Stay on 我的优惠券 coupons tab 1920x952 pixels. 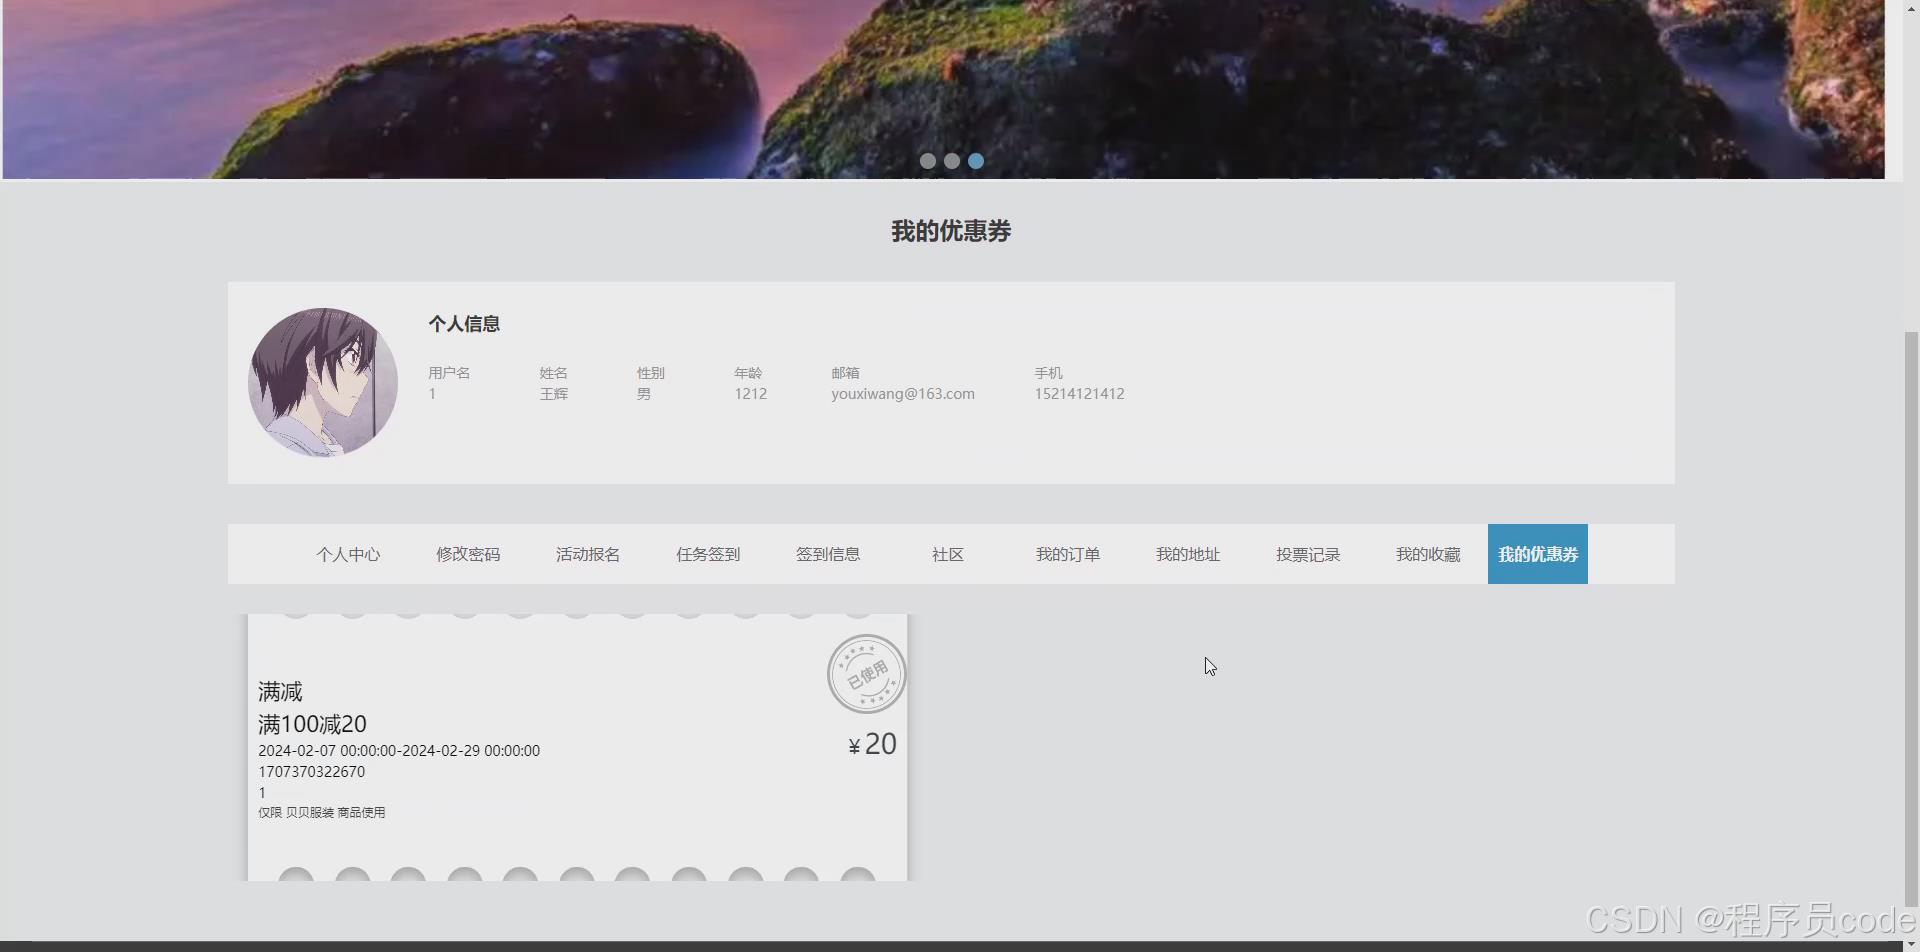(1537, 554)
